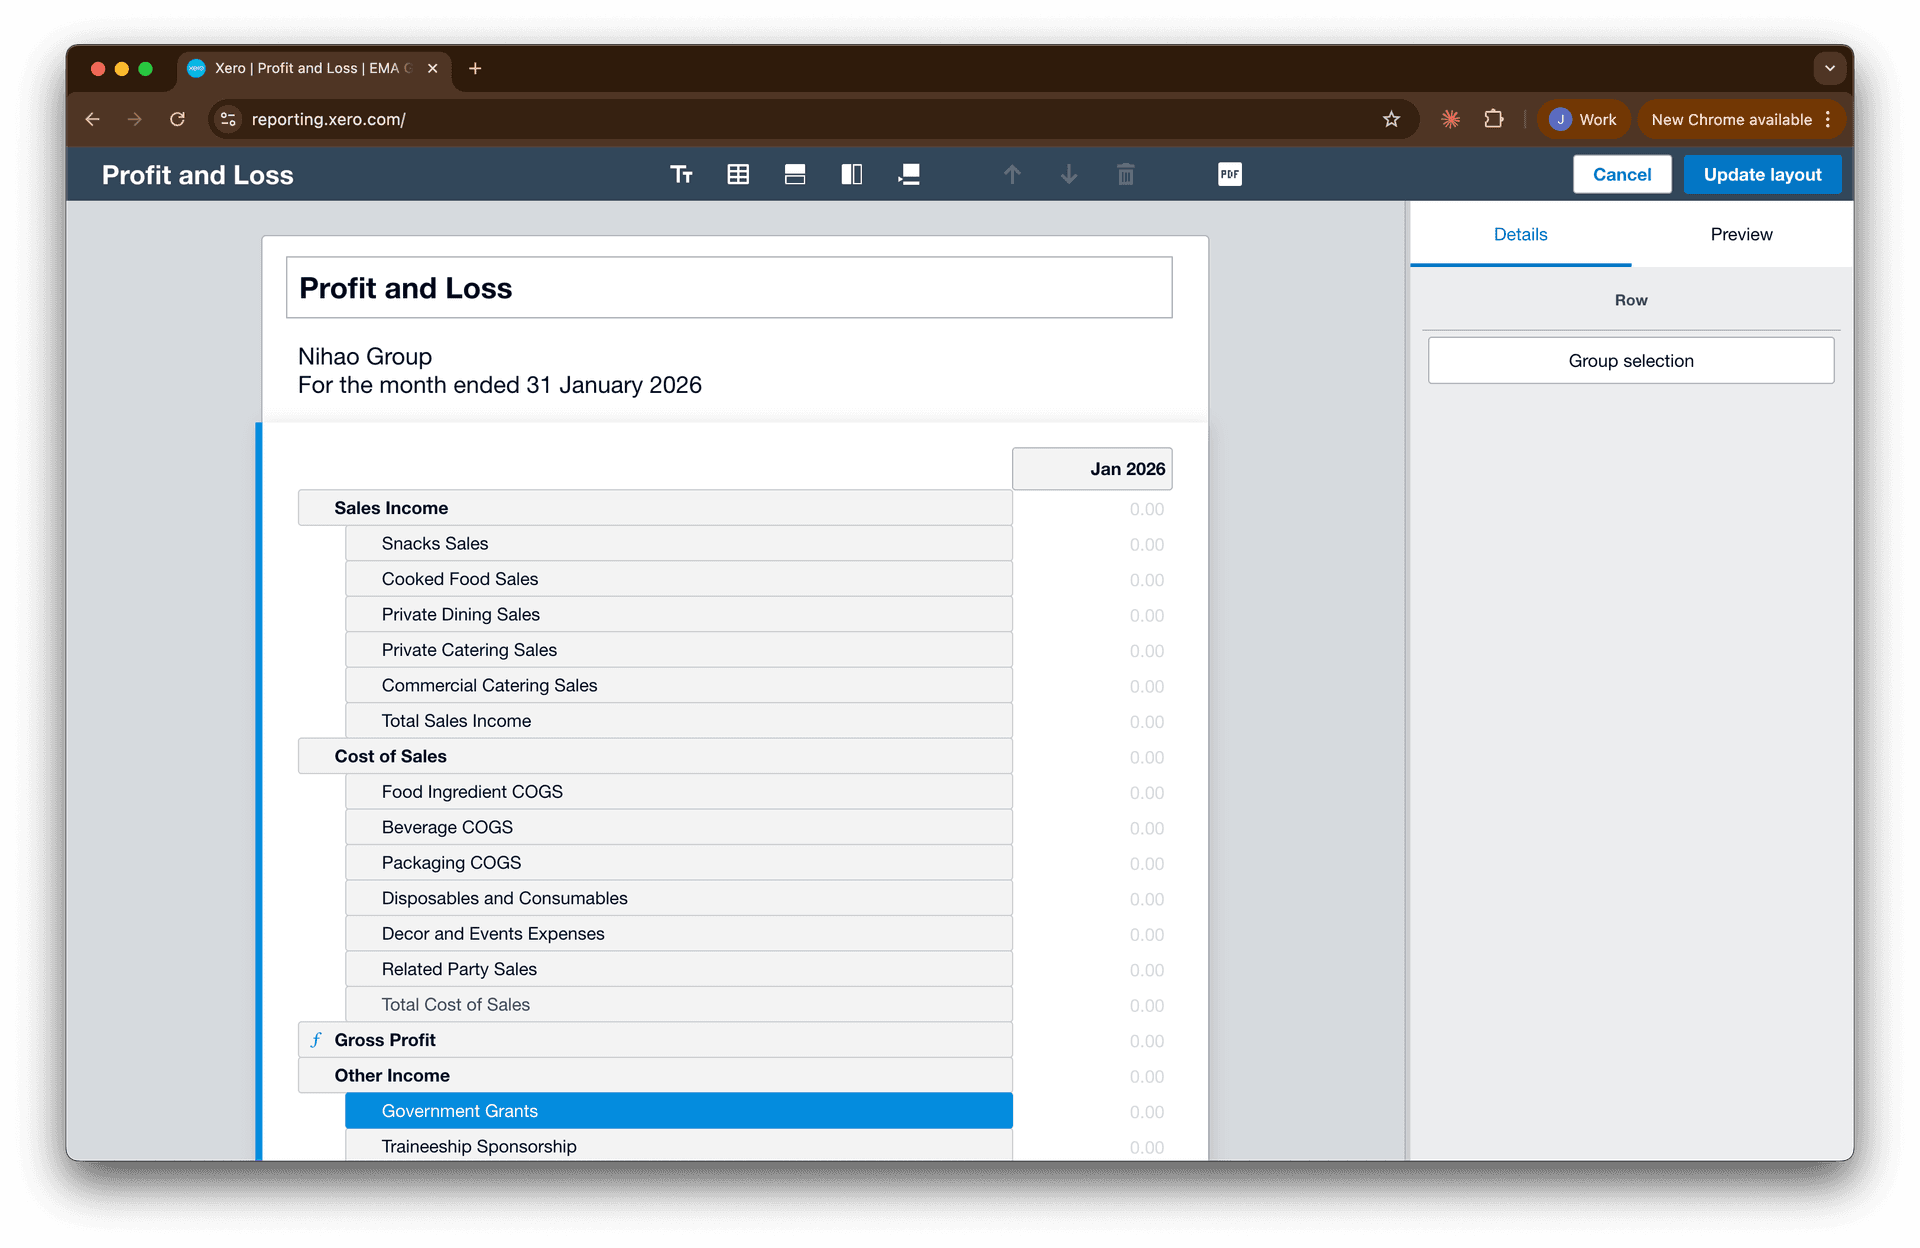Select the Columns layout icon
Screen dimensions: 1920x1248
click(852, 174)
